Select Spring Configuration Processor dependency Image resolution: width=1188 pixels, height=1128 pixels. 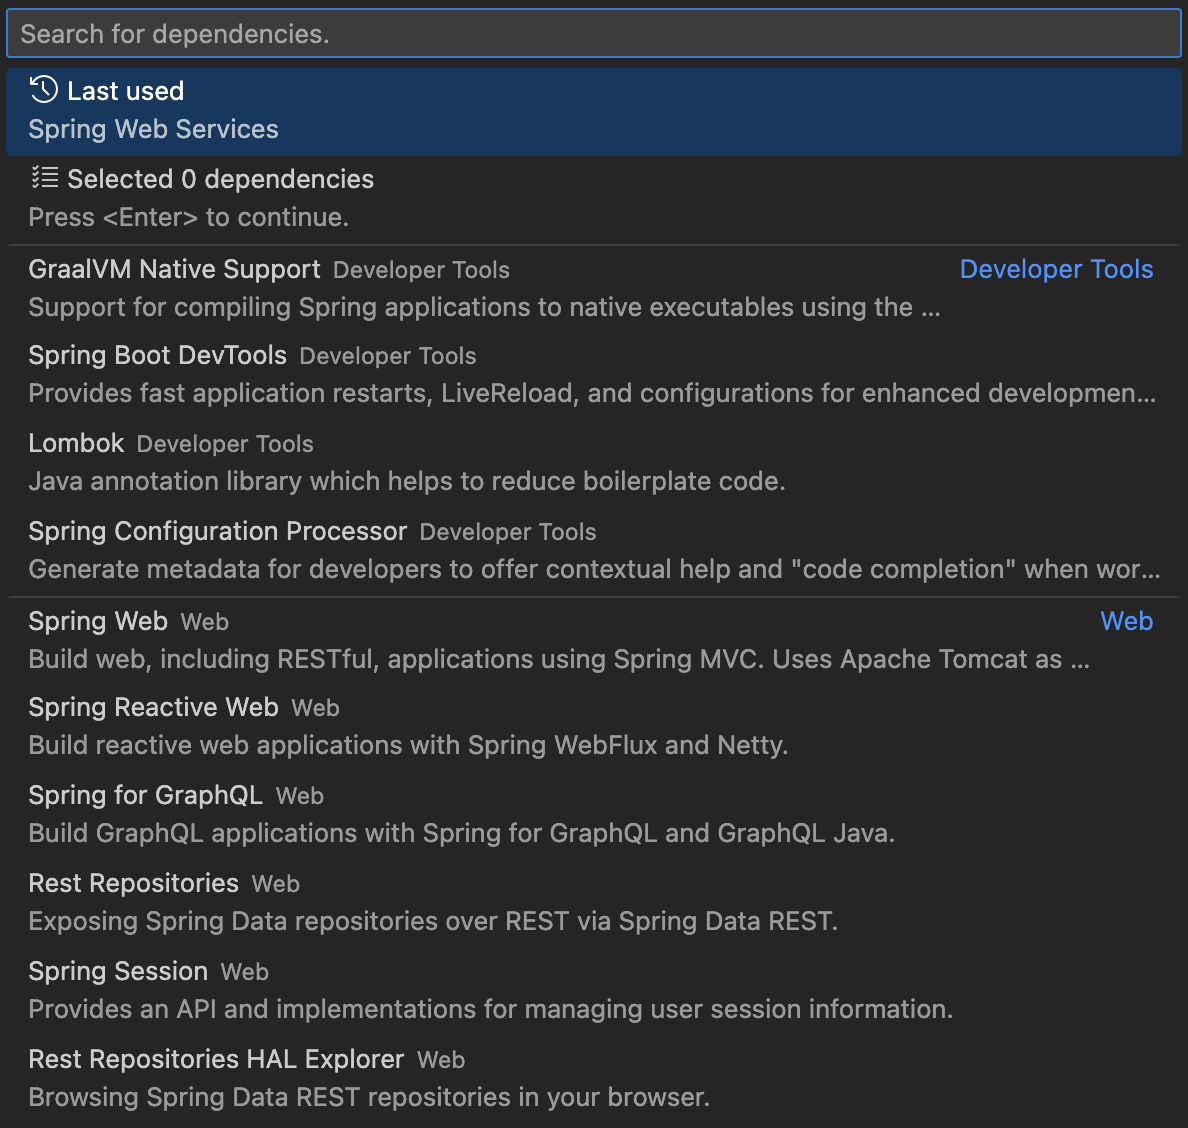point(593,551)
